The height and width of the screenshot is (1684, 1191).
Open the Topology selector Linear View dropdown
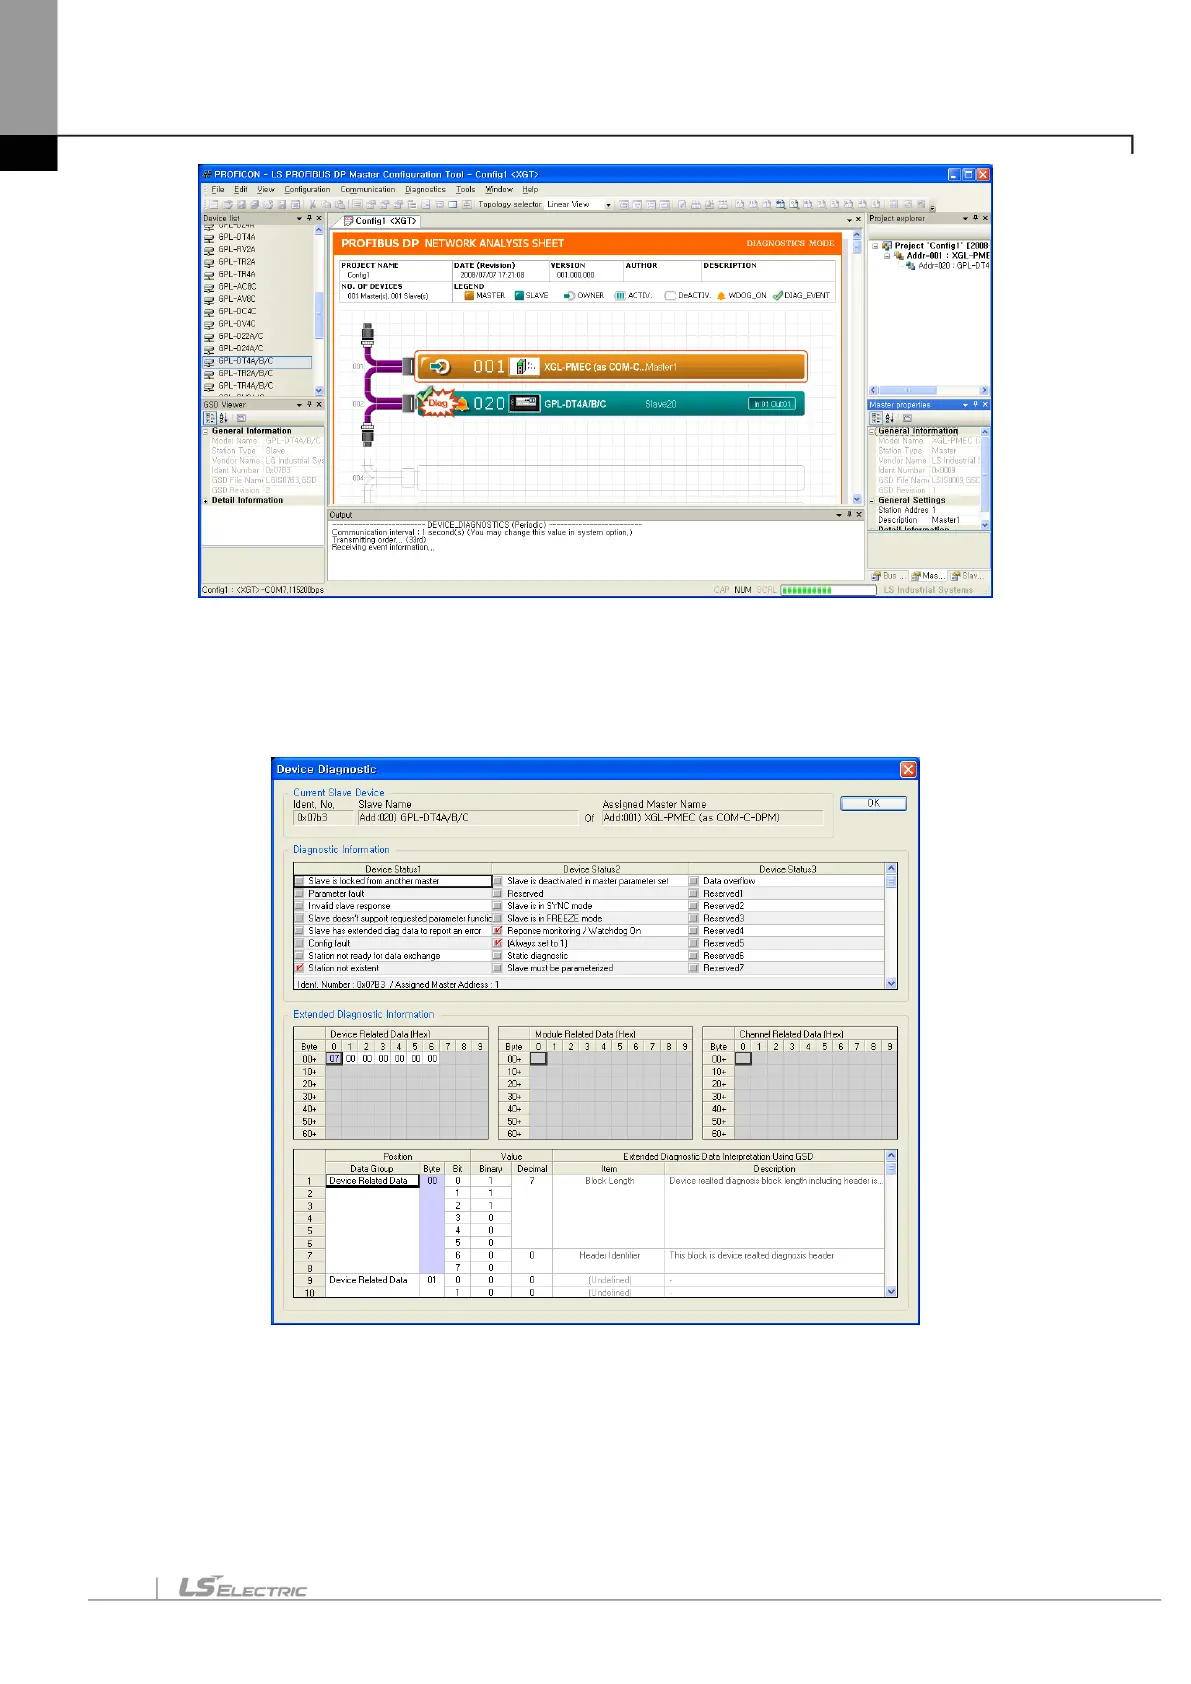point(608,205)
